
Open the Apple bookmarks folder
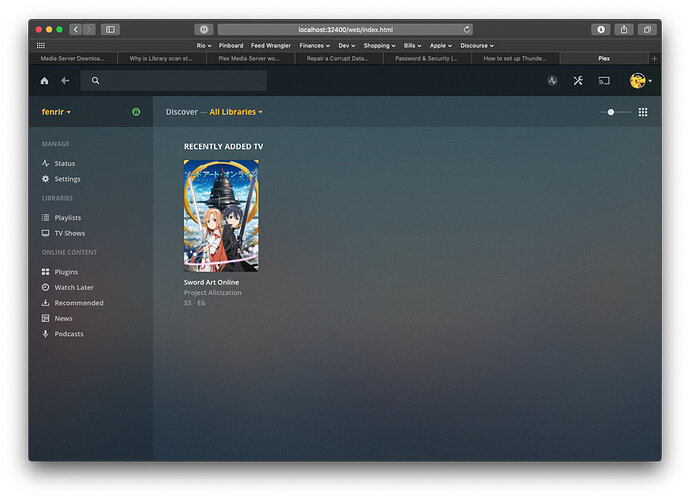pos(441,45)
